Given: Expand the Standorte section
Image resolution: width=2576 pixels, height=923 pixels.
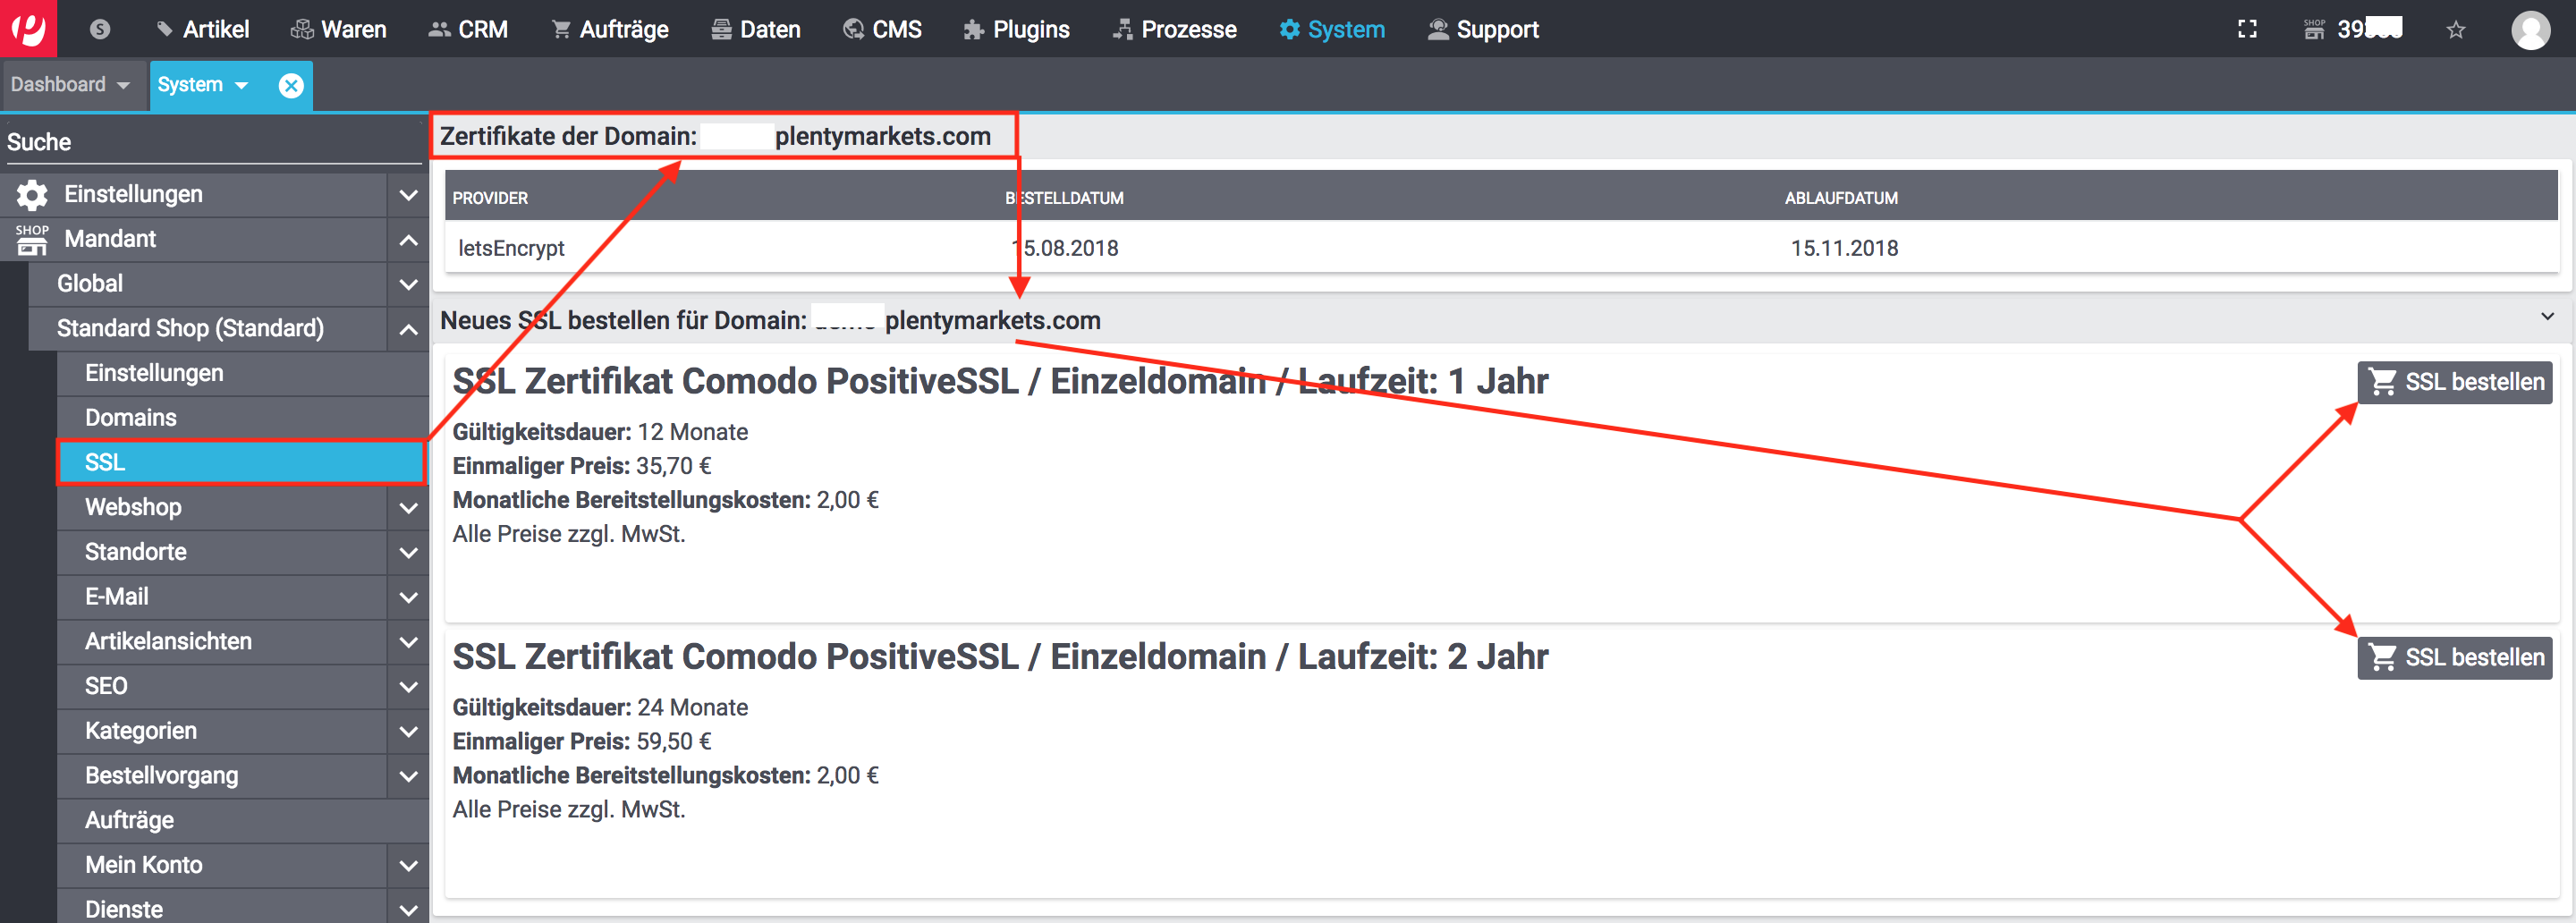Looking at the screenshot, I should (x=408, y=552).
